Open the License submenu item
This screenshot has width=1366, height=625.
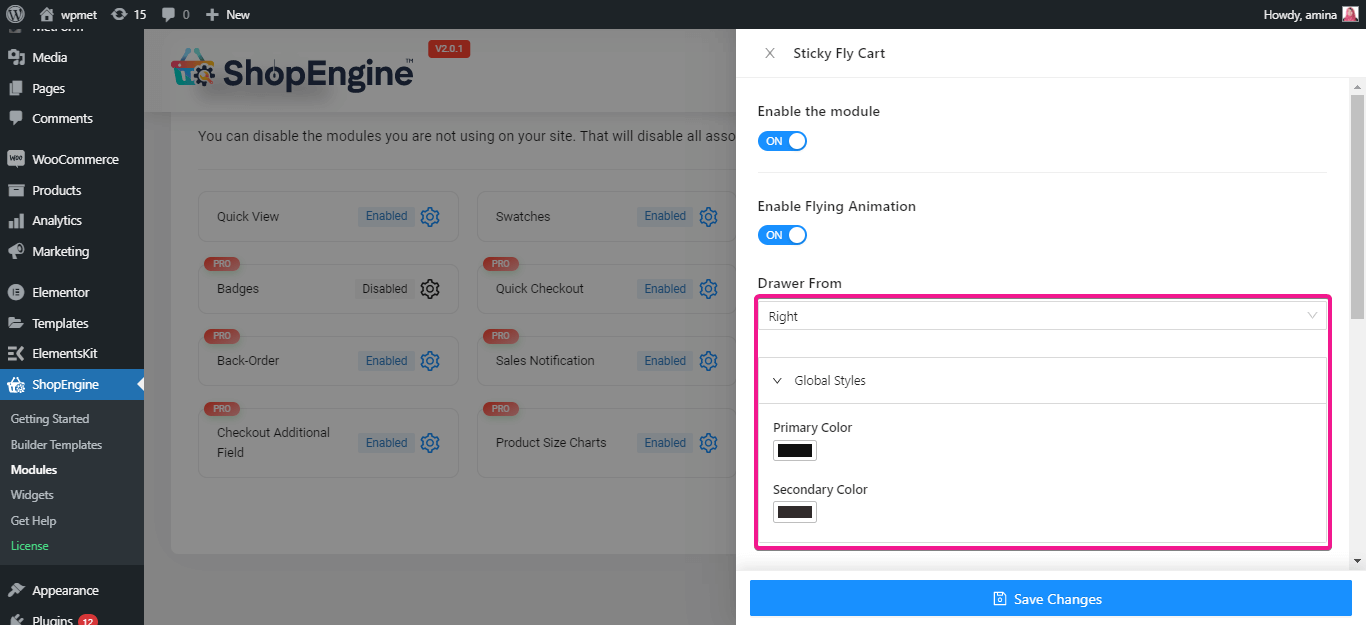(30, 546)
